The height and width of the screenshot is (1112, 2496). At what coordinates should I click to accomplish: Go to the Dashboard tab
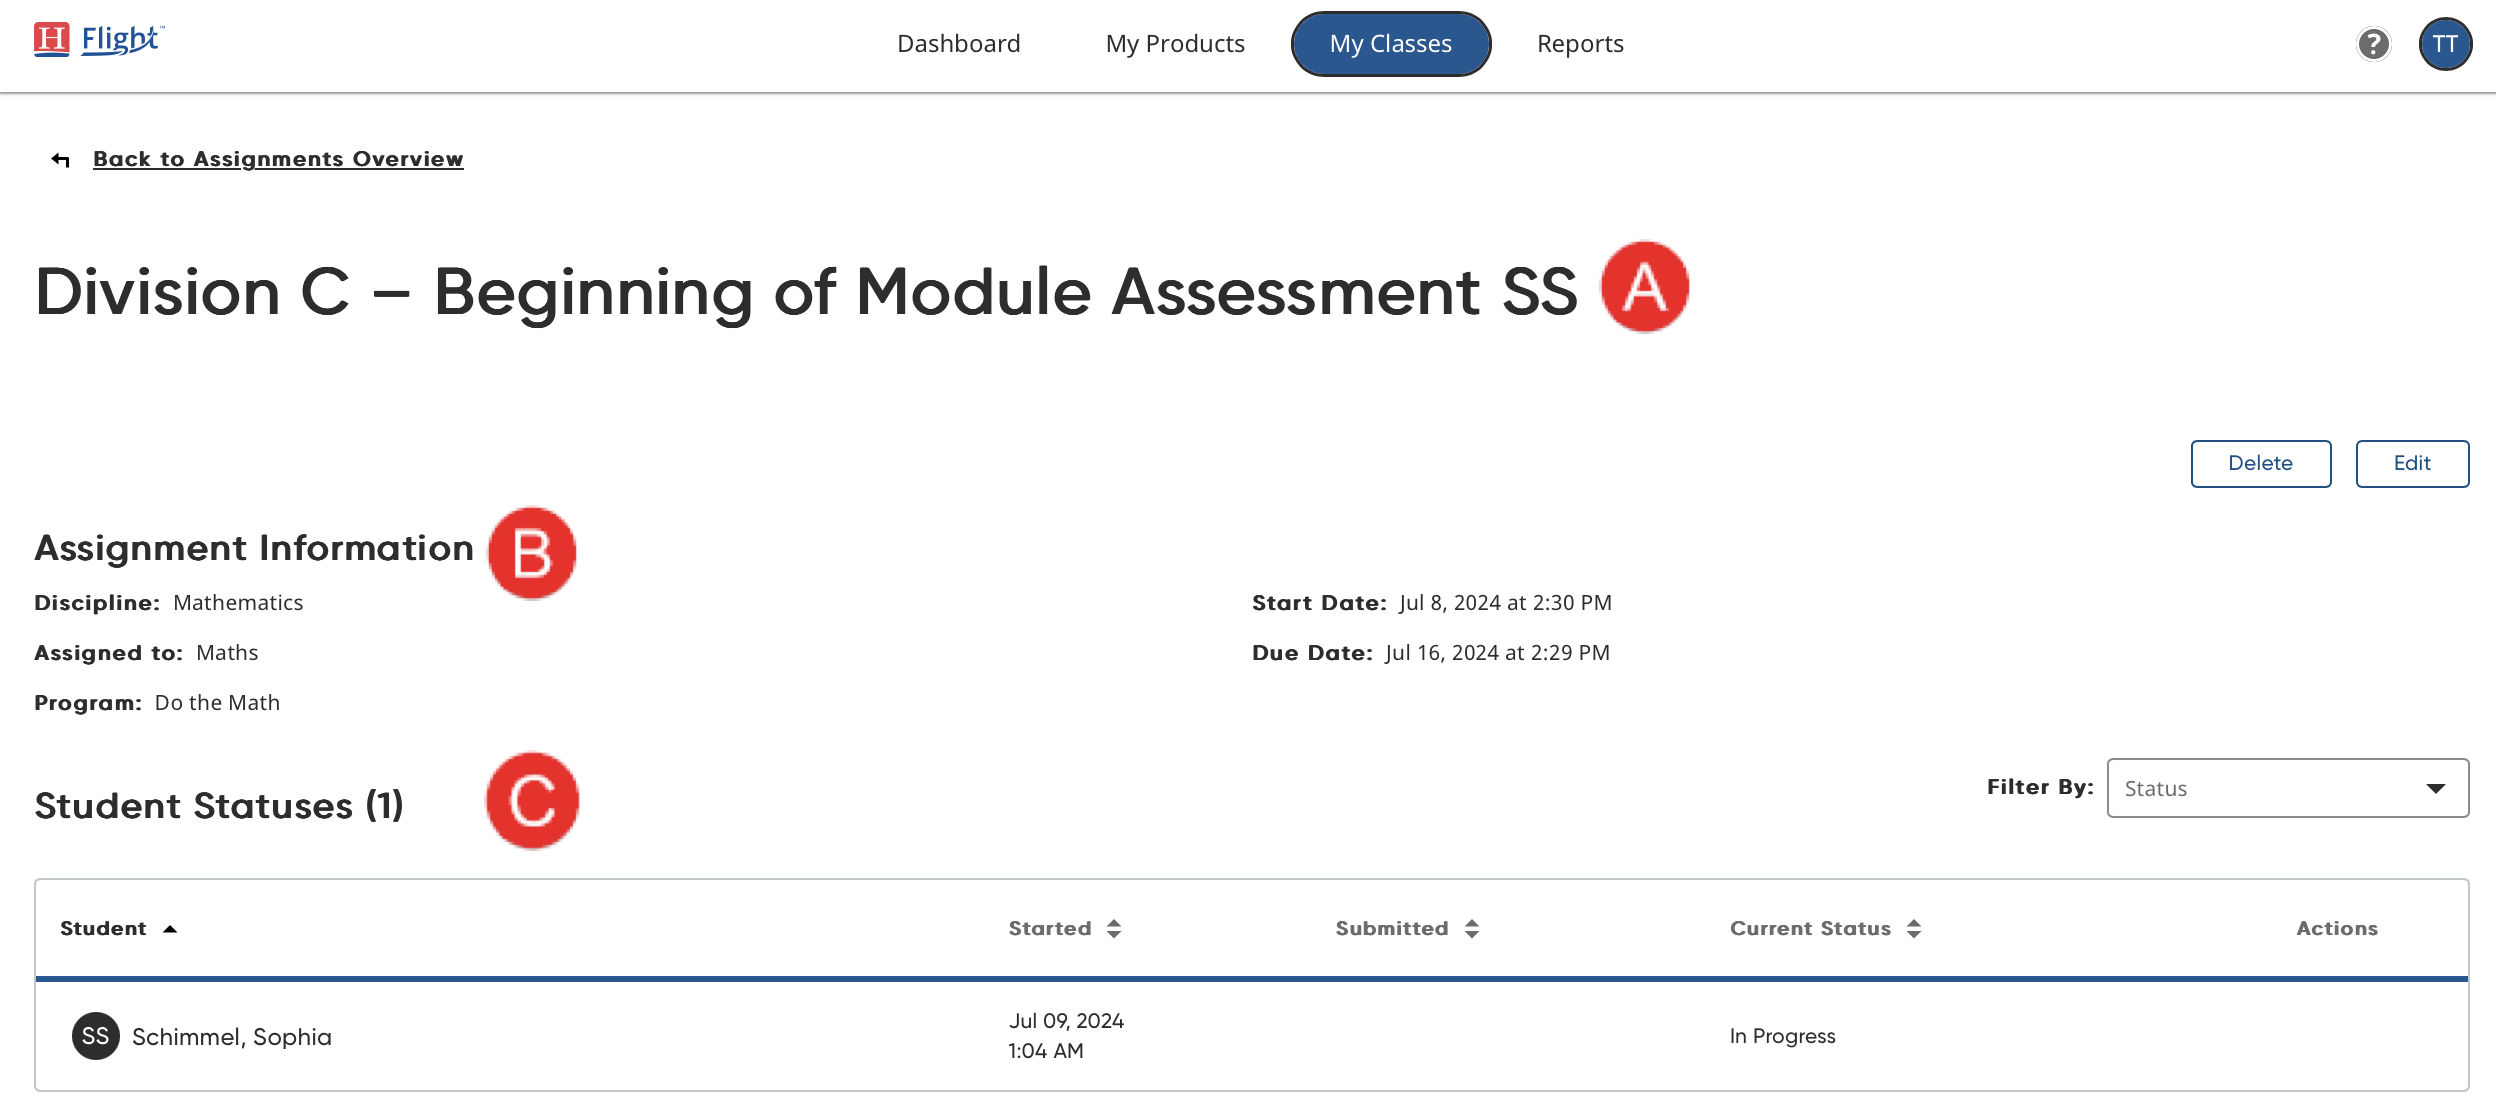tap(958, 44)
